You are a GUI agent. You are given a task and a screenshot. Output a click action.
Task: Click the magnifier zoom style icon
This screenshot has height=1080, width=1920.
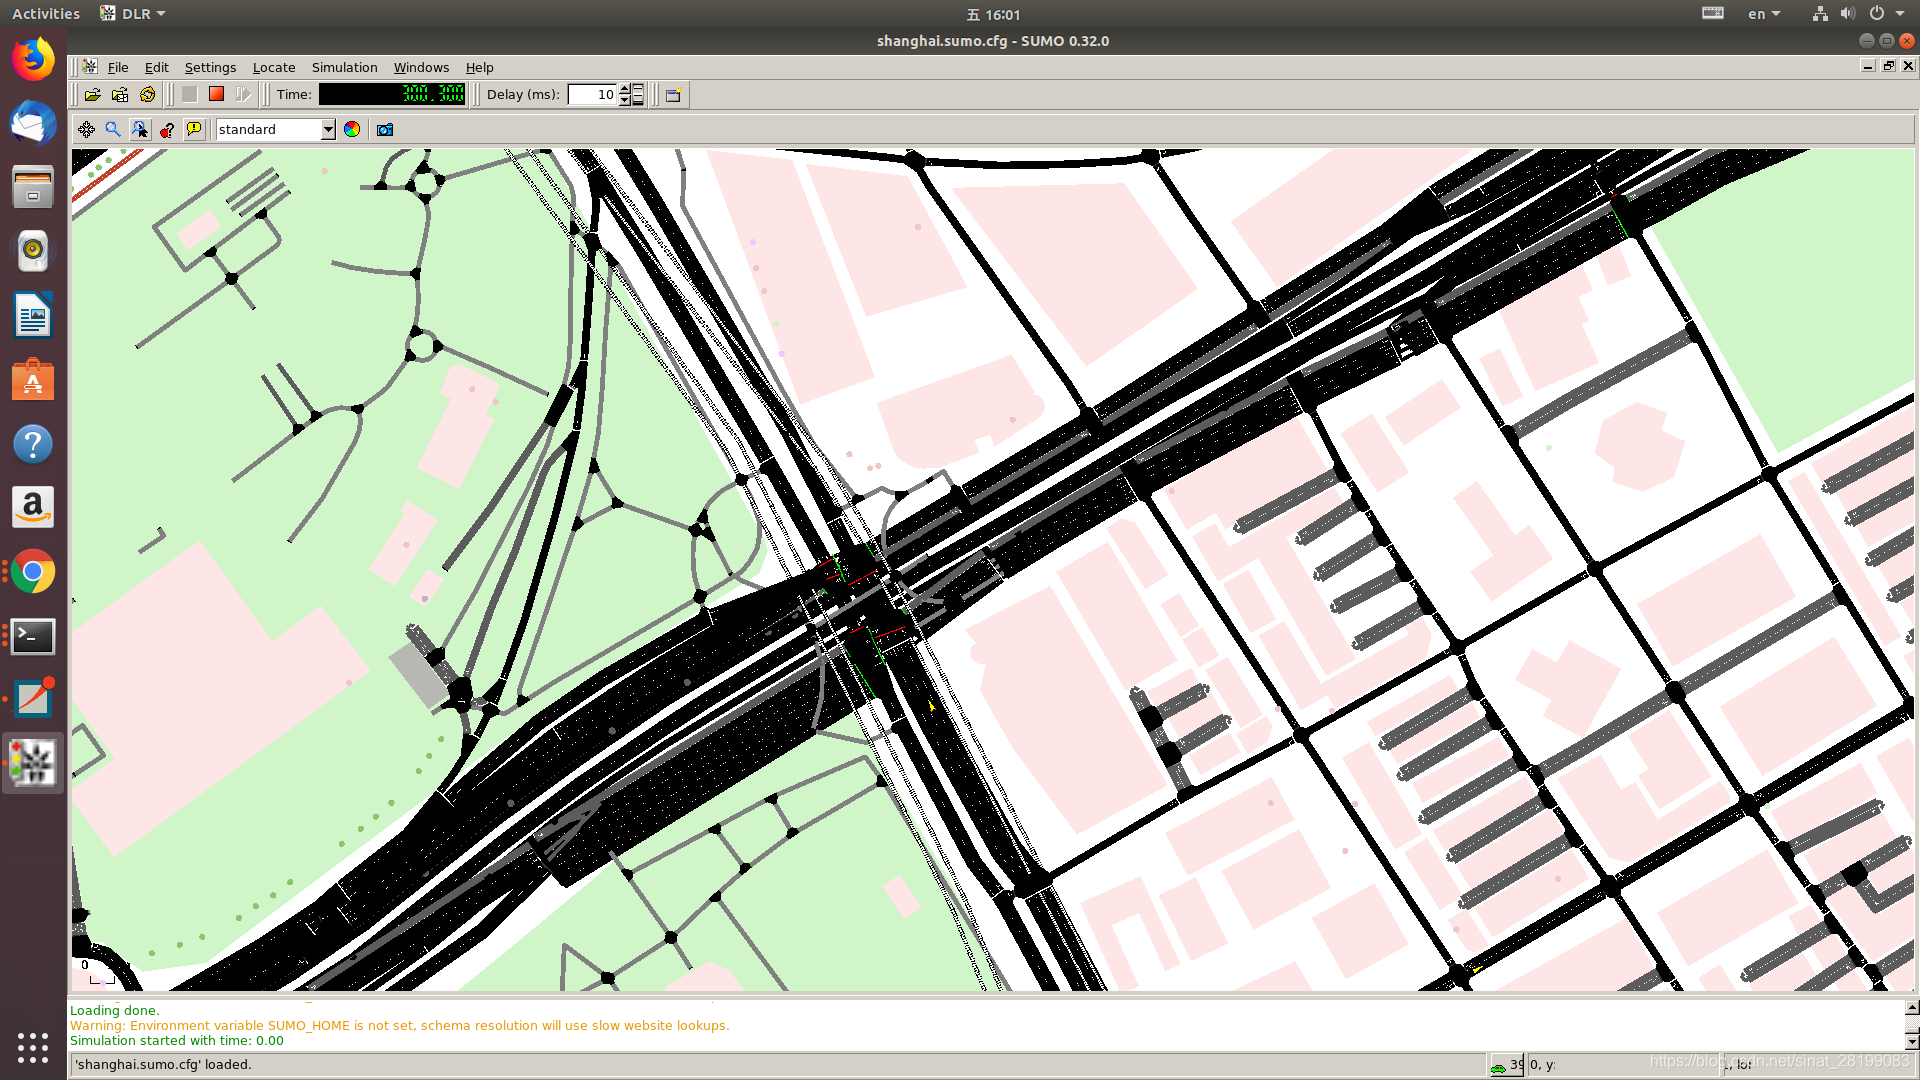[113, 130]
